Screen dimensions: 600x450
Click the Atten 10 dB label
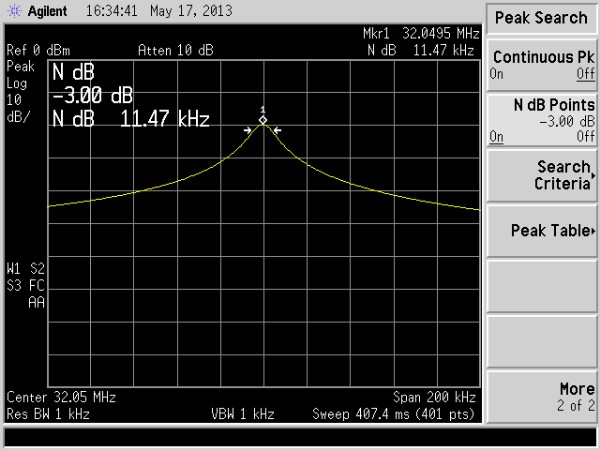click(x=176, y=50)
